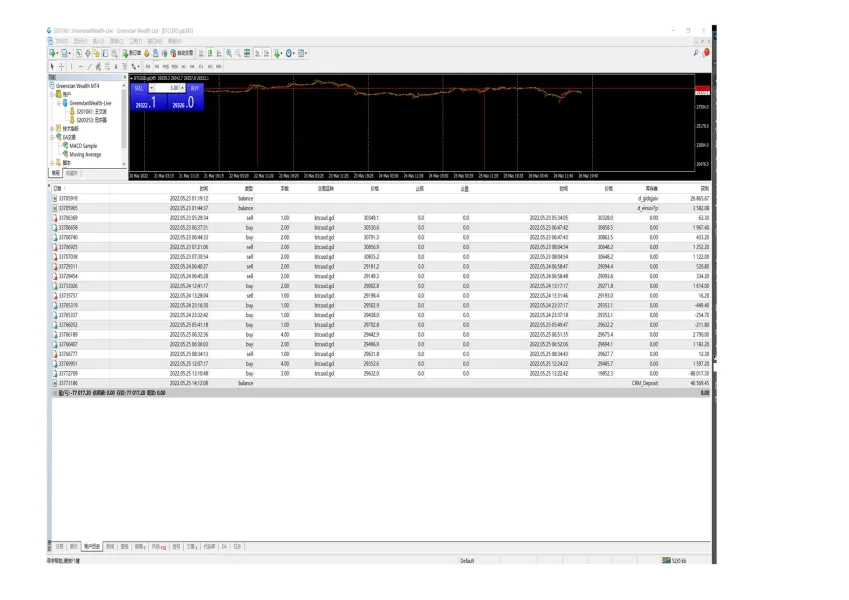
Task: Open the New Chart toolbar icon
Action: 52,53
